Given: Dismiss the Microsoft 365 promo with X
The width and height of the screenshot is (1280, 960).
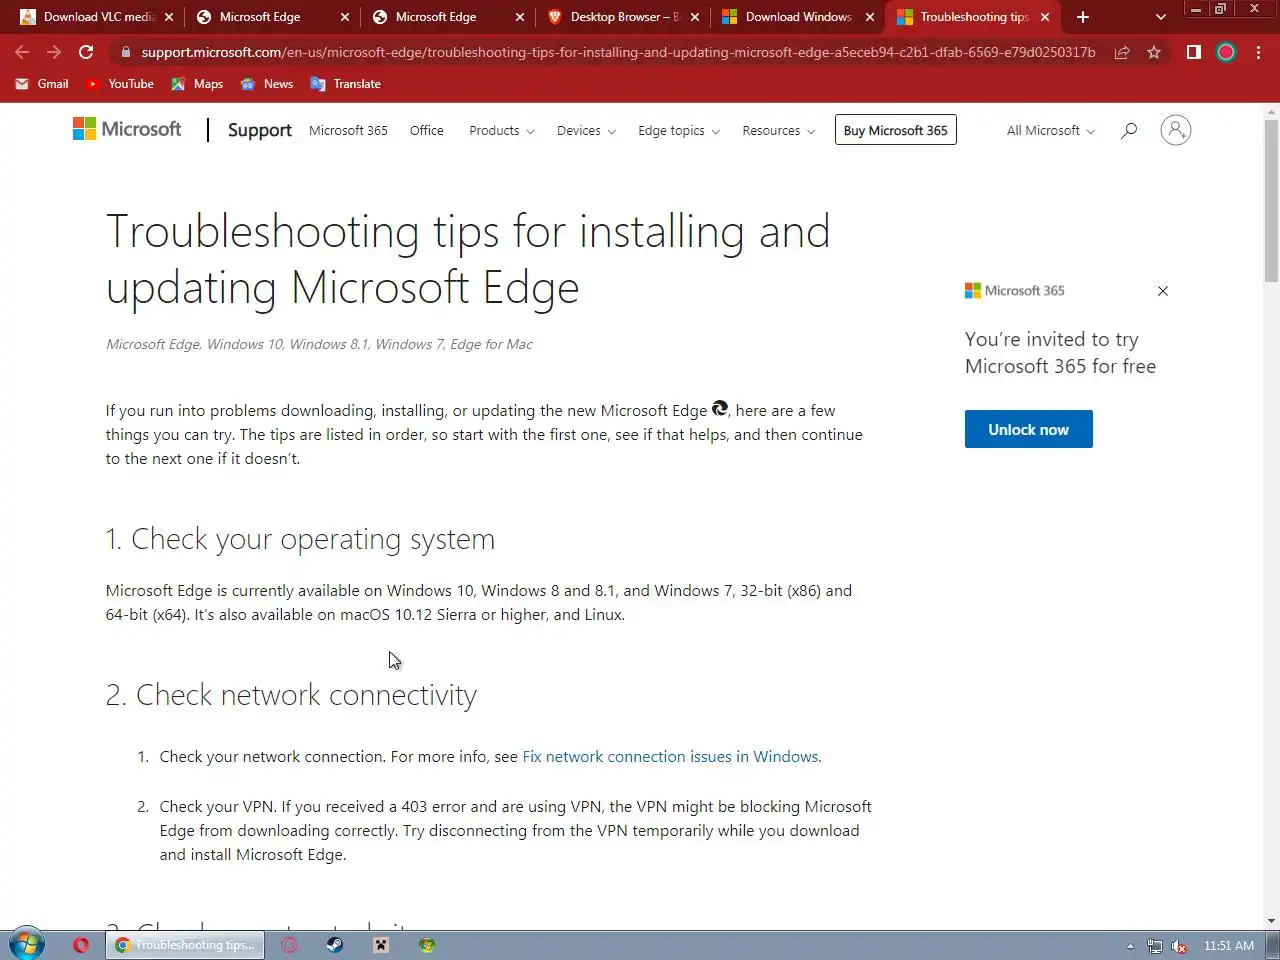Looking at the screenshot, I should point(1162,291).
